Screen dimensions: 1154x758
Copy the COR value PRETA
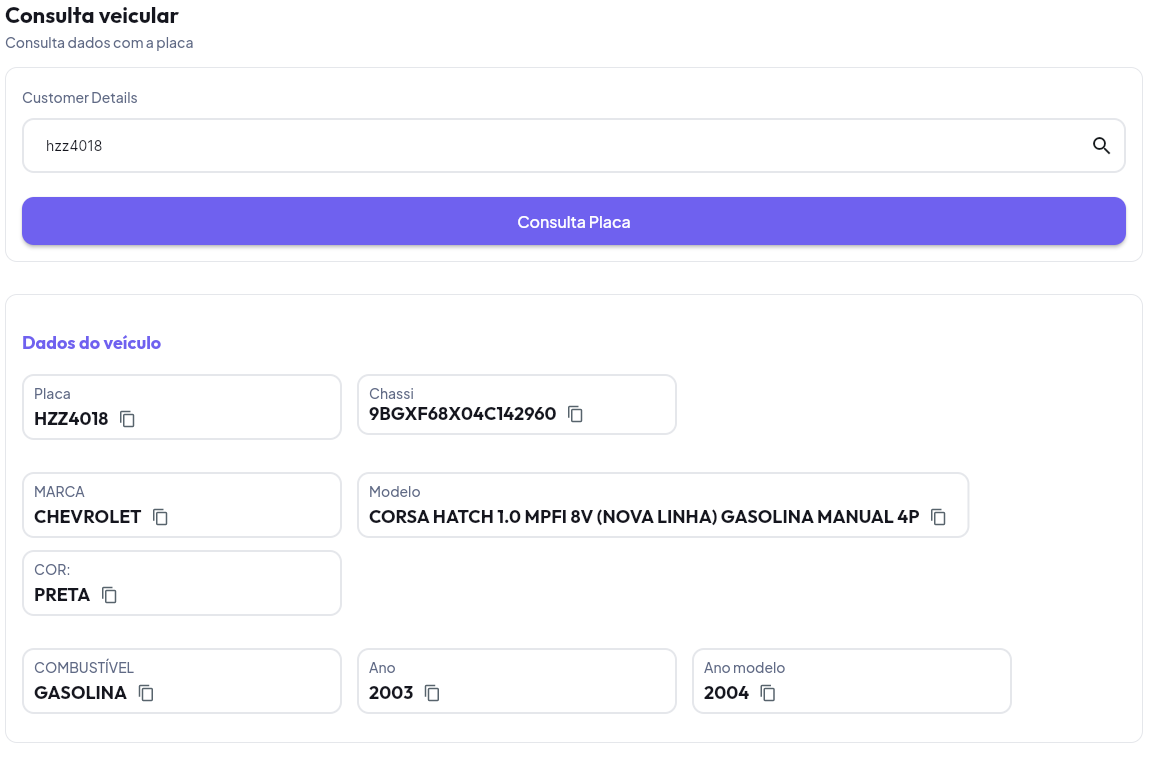[x=110, y=595]
